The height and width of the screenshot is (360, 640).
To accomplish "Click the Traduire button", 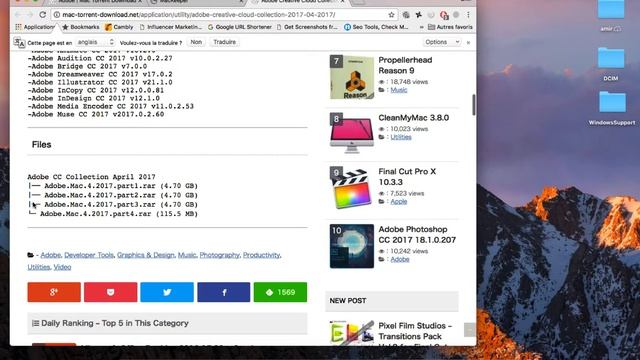I will point(224,42).
